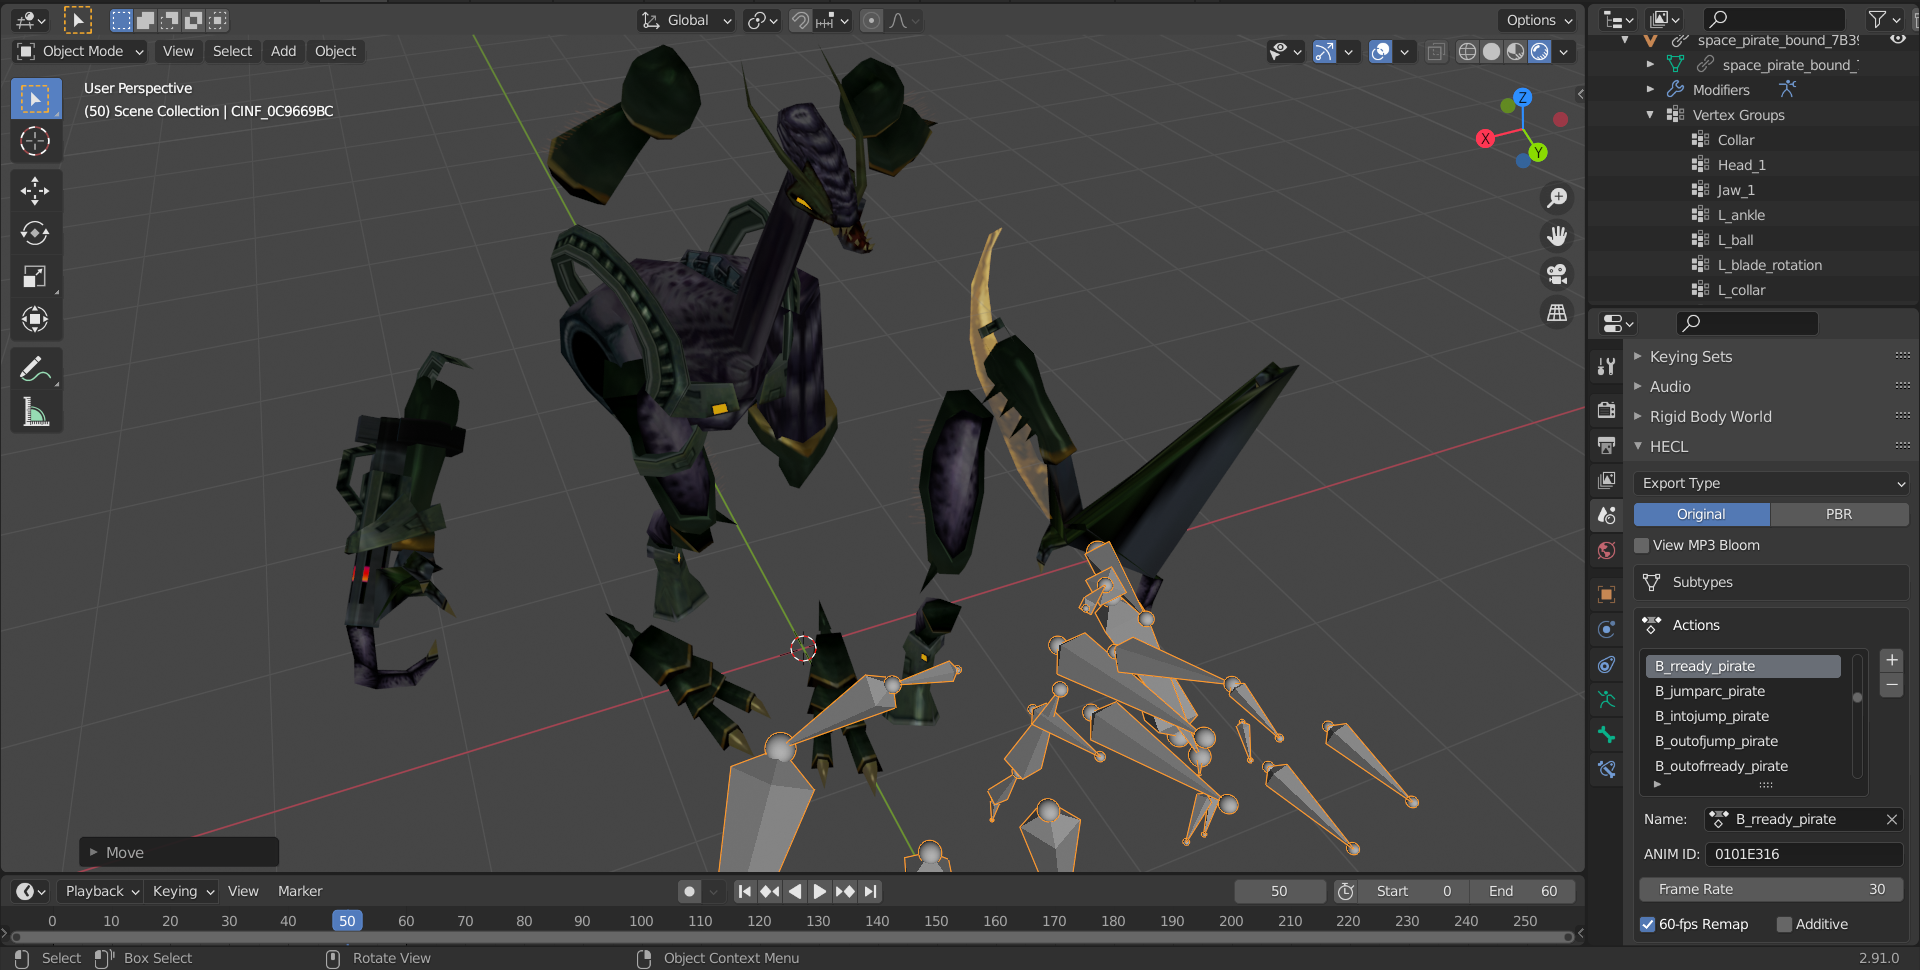Viewport: 1920px width, 970px height.
Task: Click the Z axis navigation gizmo
Action: 1523,97
